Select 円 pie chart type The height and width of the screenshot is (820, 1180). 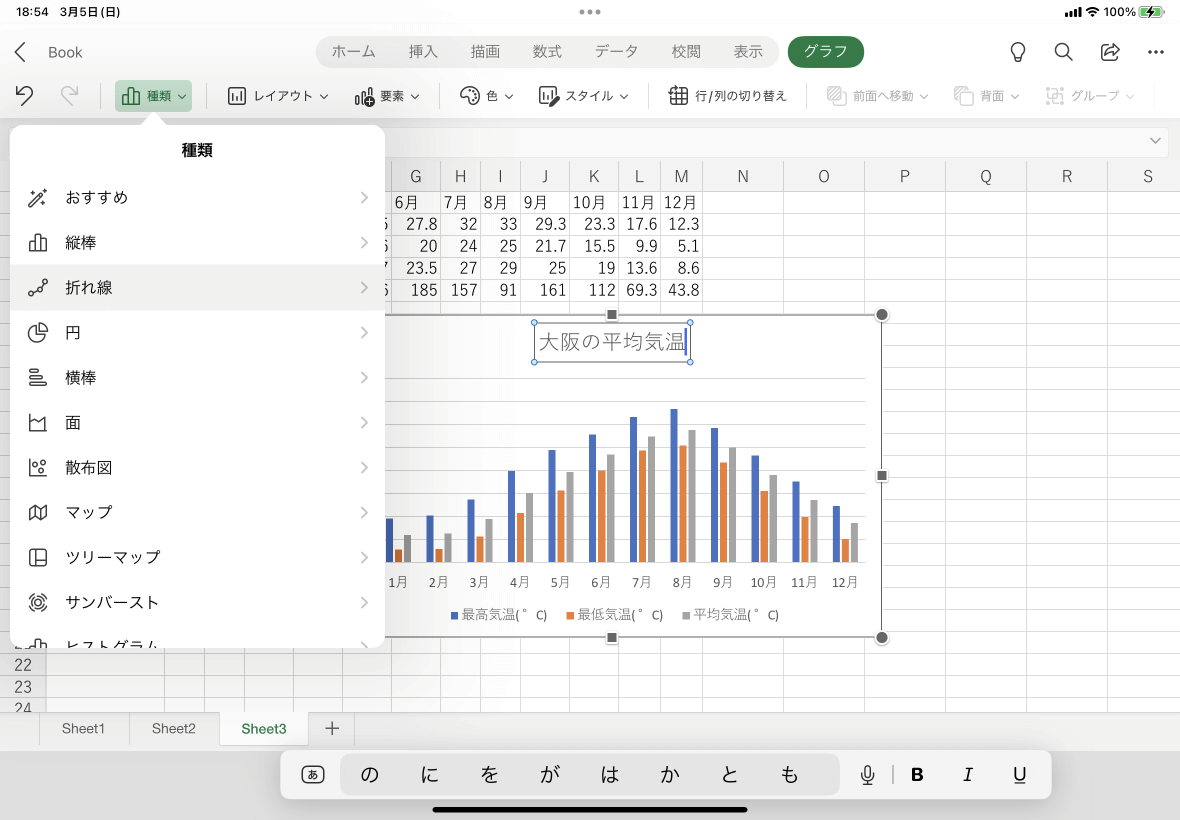pyautogui.click(x=197, y=333)
